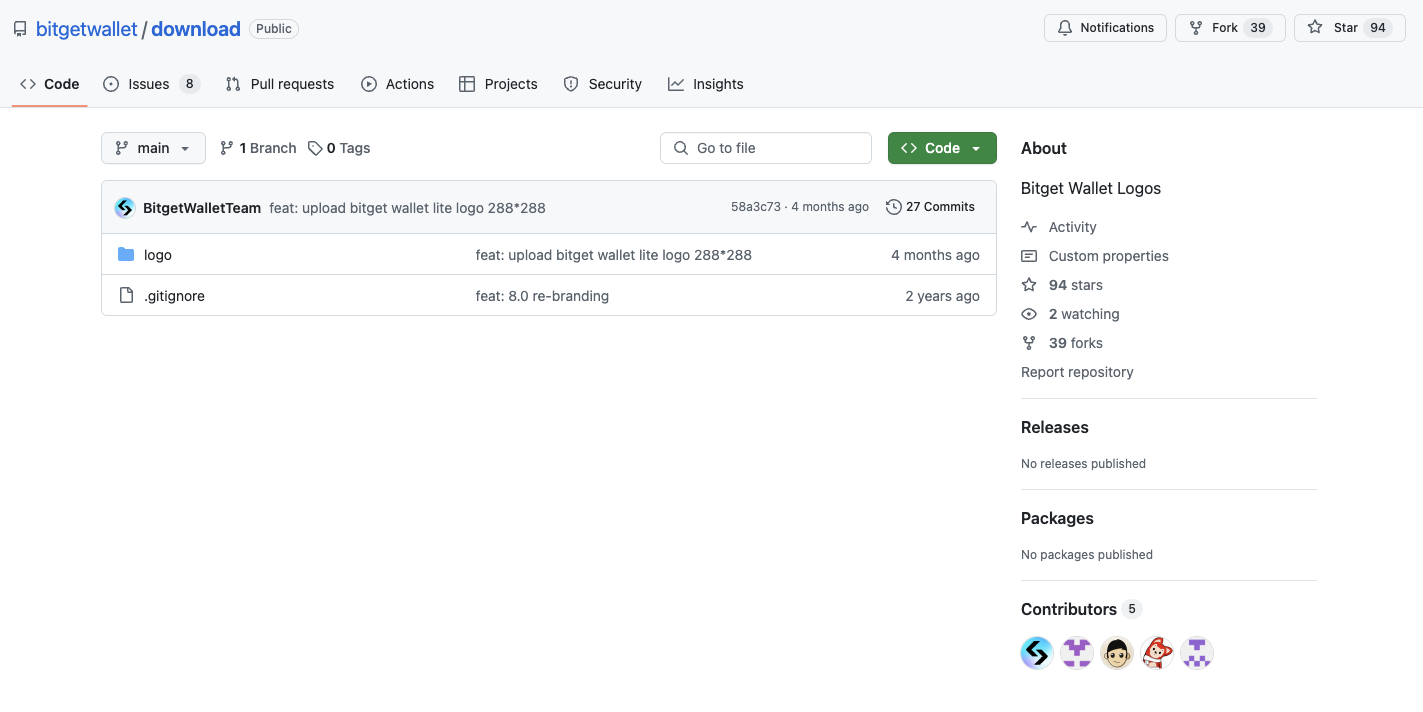
Task: Switch to the Code tab
Action: coord(50,84)
